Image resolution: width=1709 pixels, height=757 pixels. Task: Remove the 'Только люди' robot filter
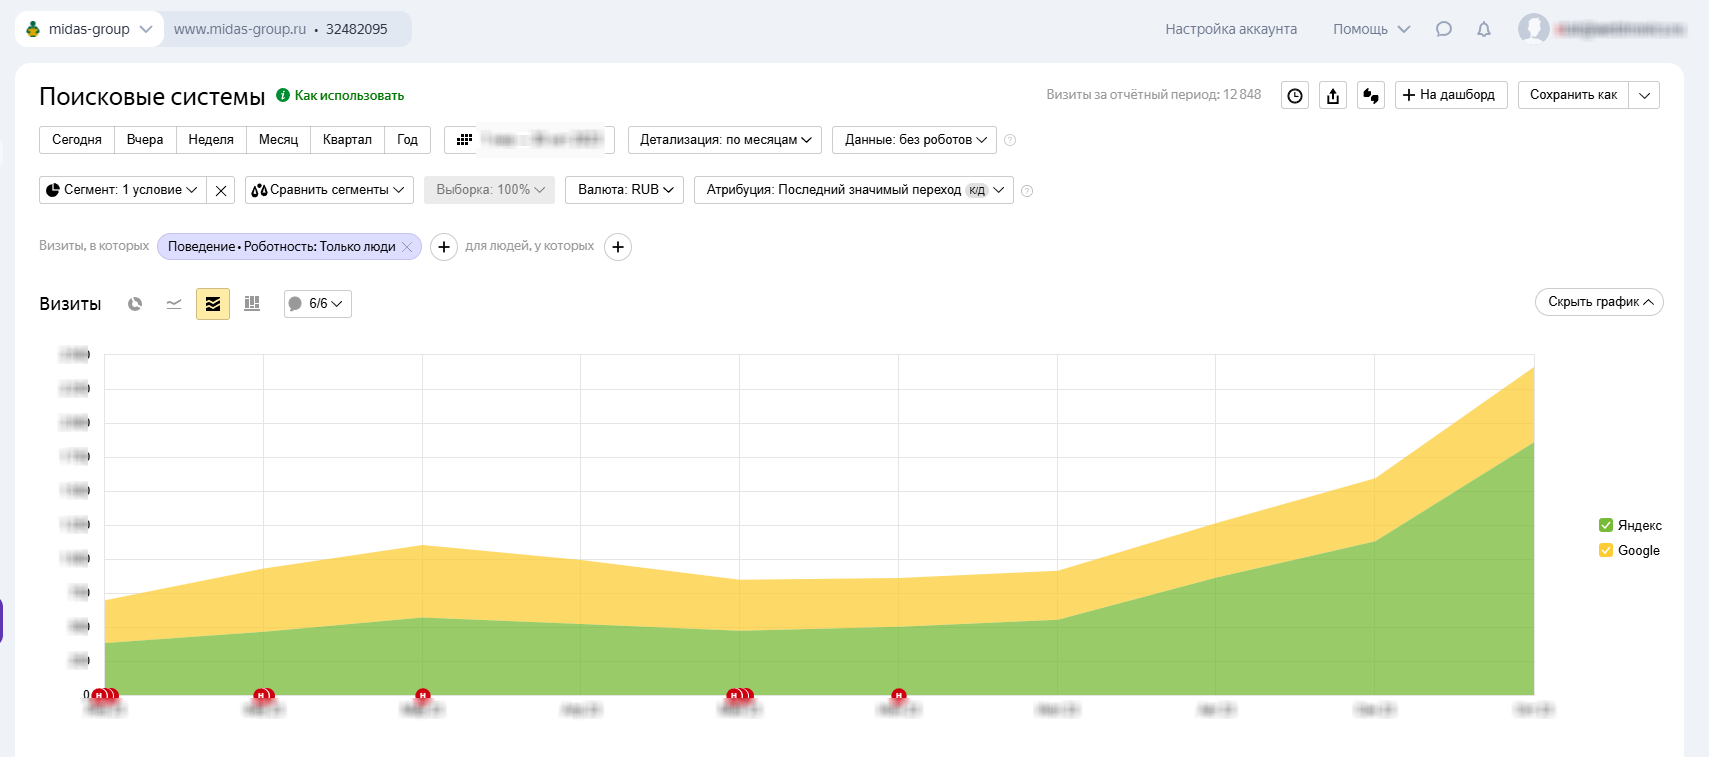point(407,247)
